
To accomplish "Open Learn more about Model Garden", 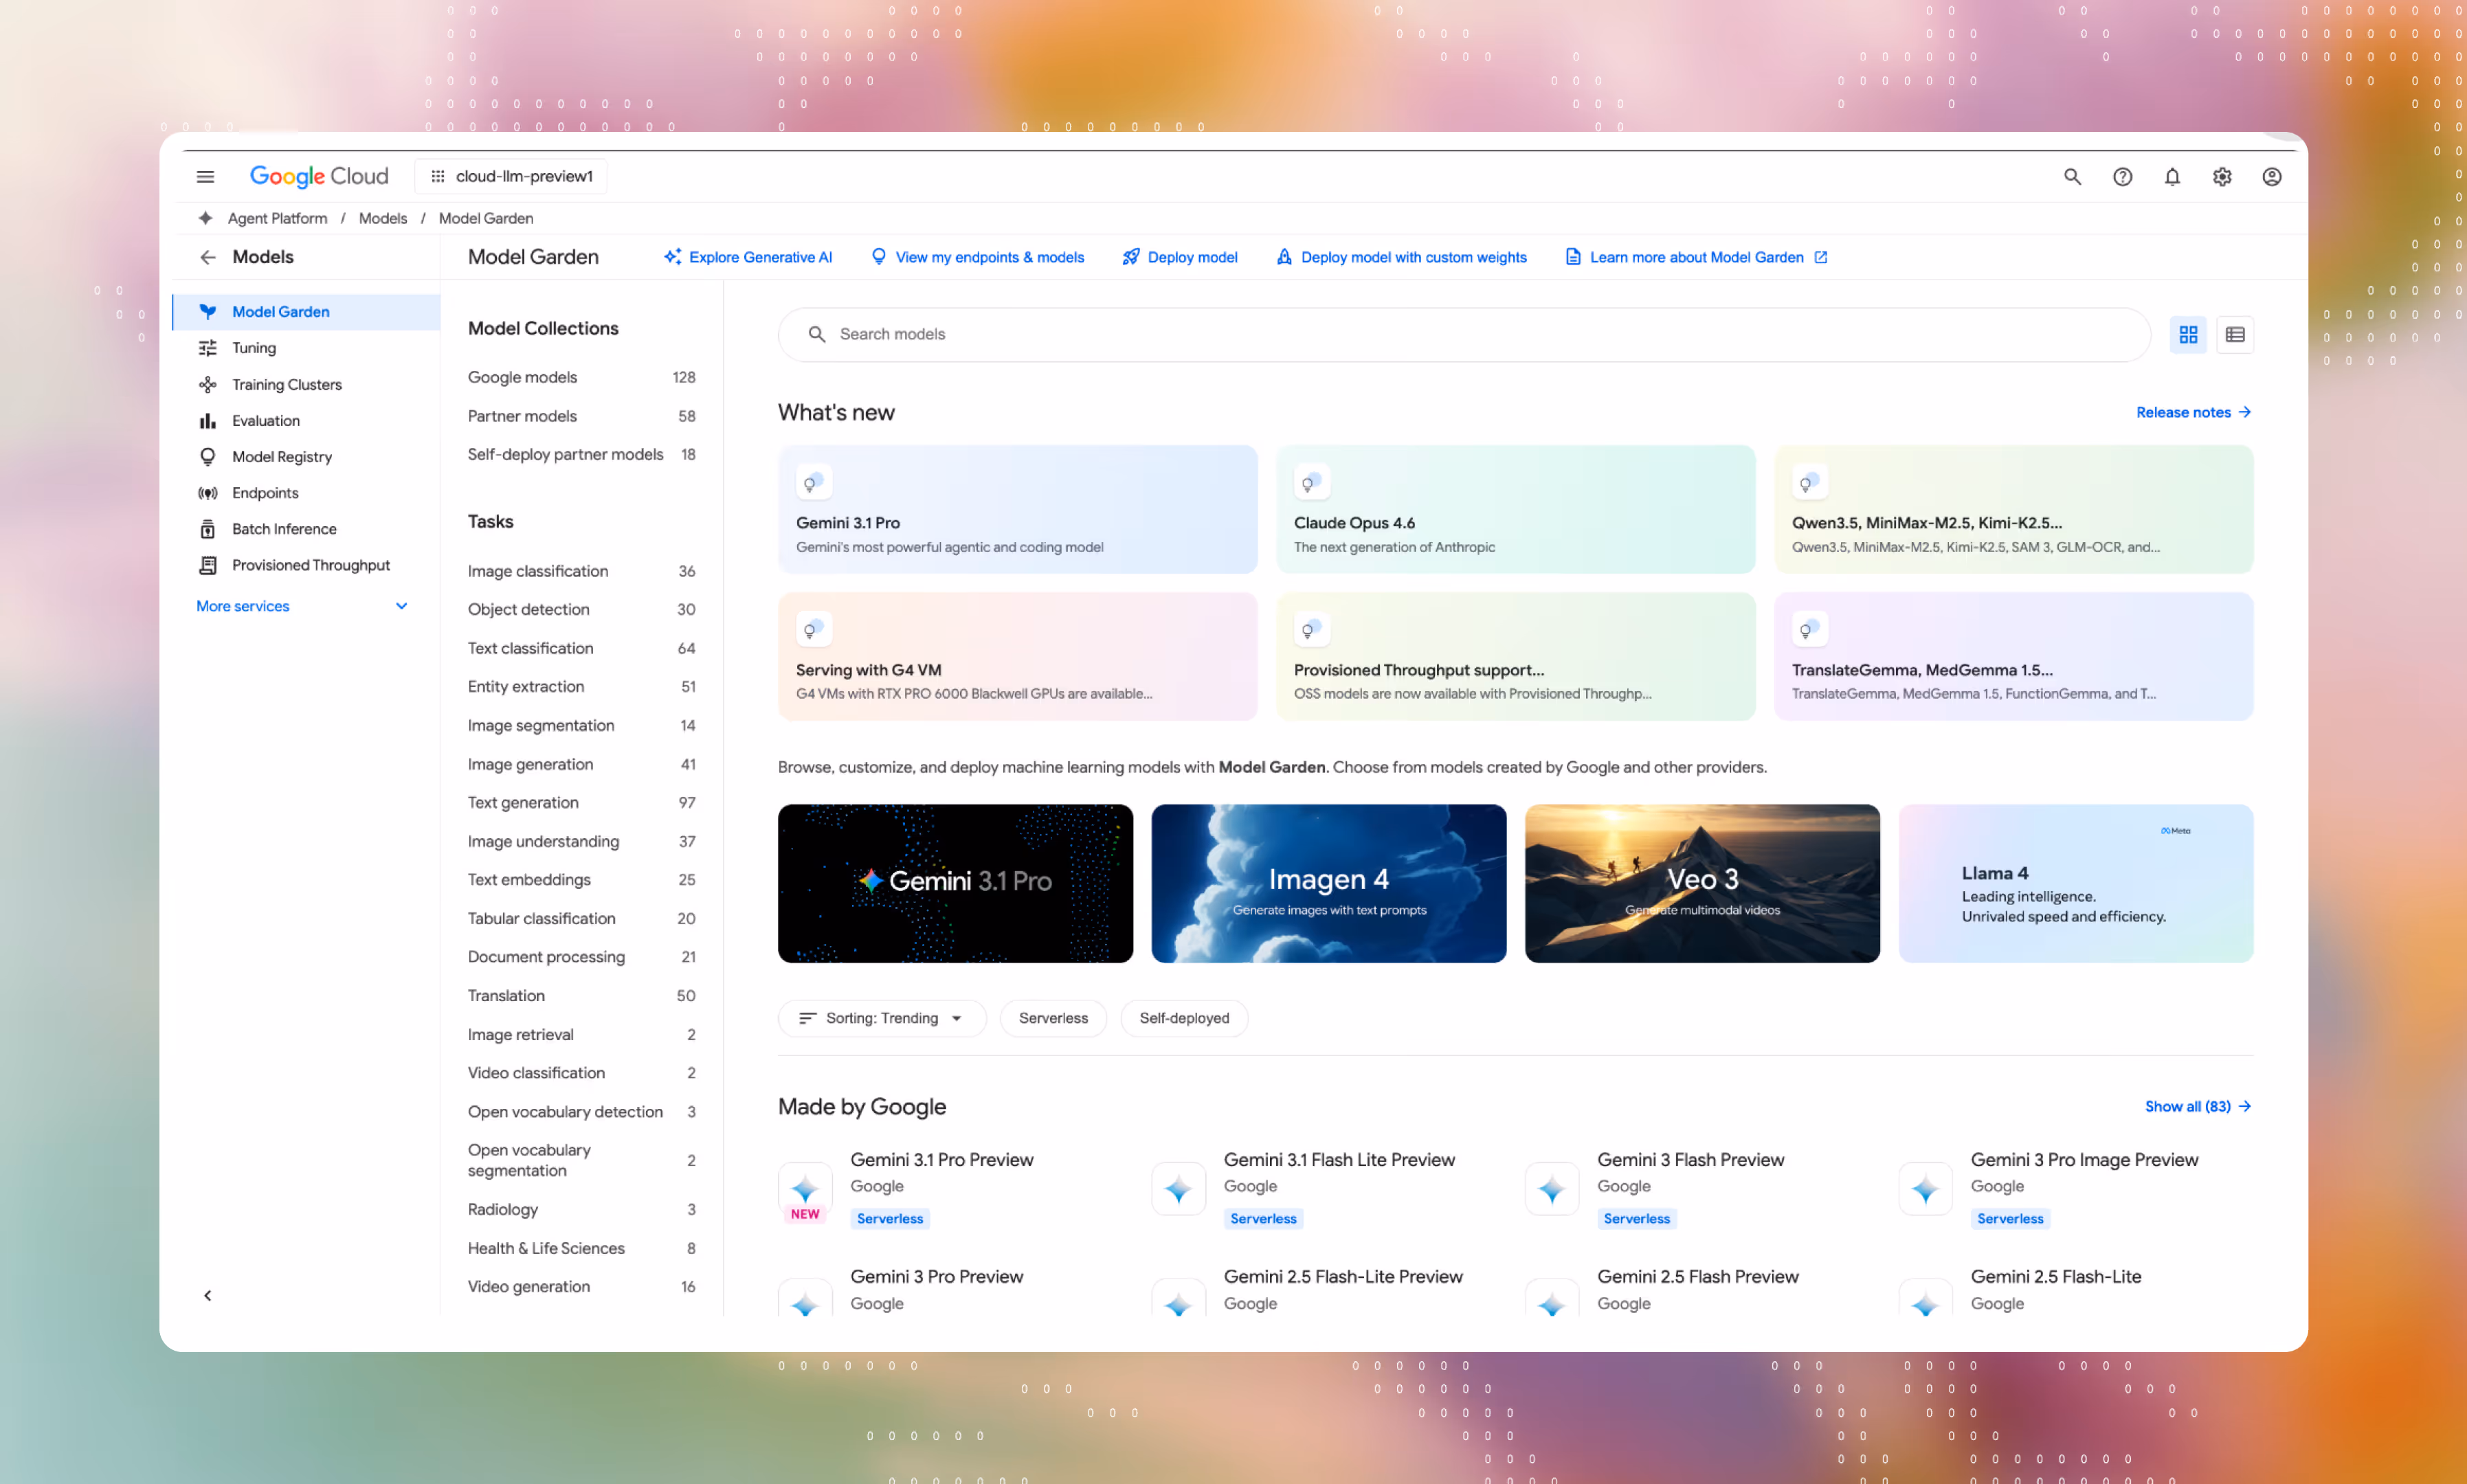I will tap(1696, 257).
